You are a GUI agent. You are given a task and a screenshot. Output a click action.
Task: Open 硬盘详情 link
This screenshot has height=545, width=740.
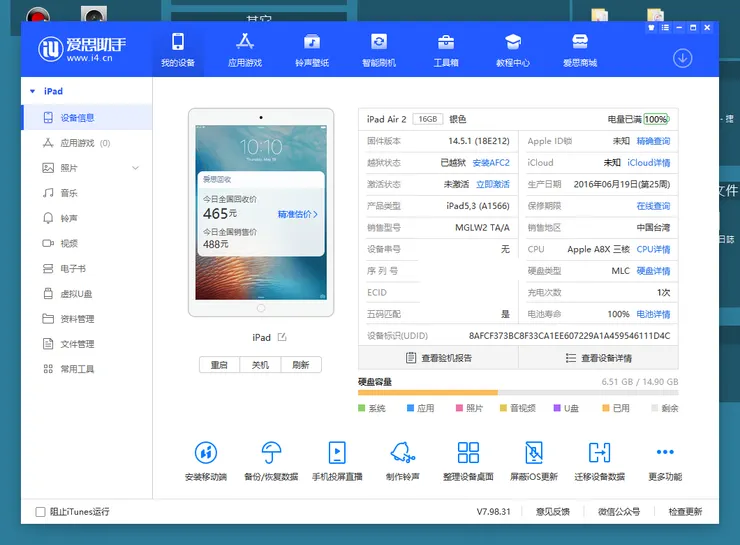tap(653, 271)
